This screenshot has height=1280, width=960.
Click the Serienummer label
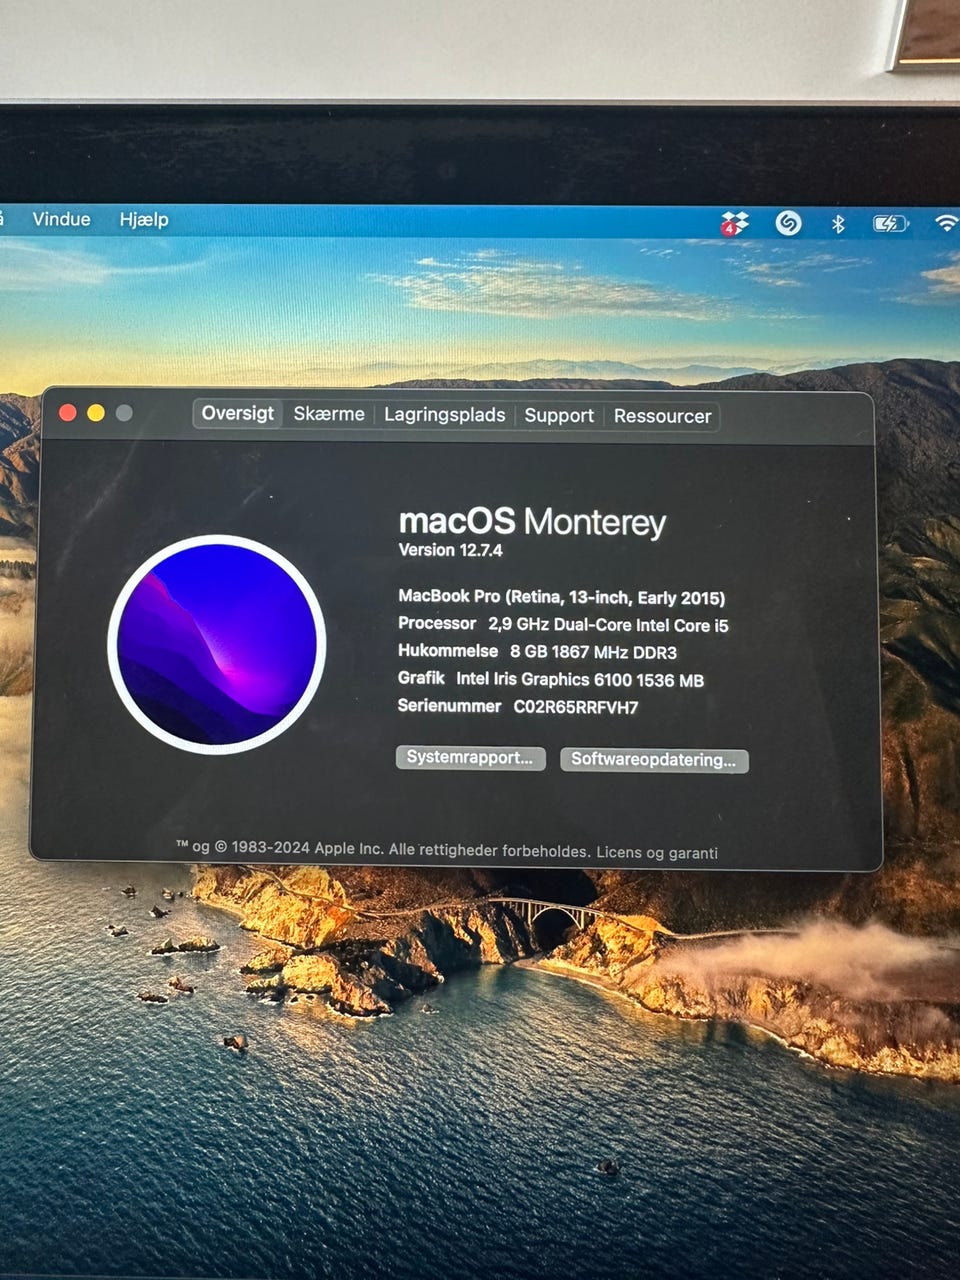click(449, 706)
